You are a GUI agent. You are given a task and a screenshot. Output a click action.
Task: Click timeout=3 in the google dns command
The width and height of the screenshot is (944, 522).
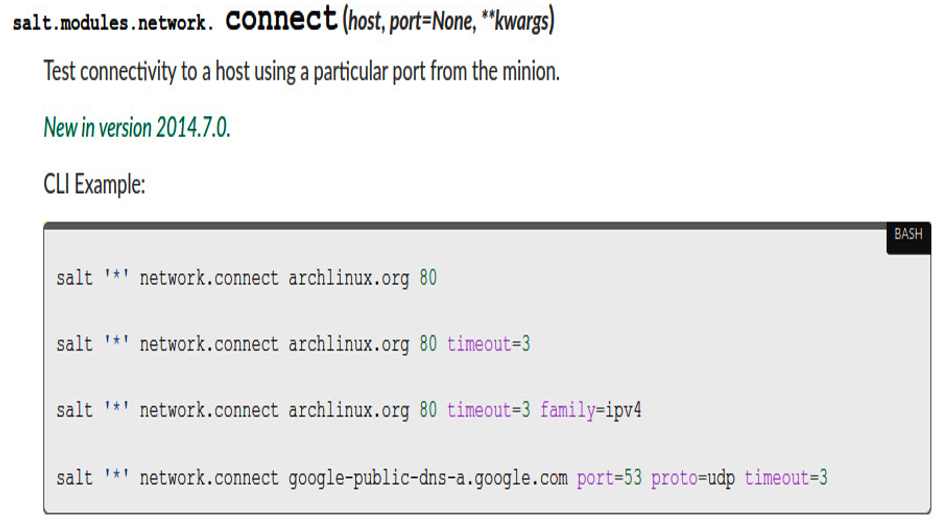click(x=786, y=478)
